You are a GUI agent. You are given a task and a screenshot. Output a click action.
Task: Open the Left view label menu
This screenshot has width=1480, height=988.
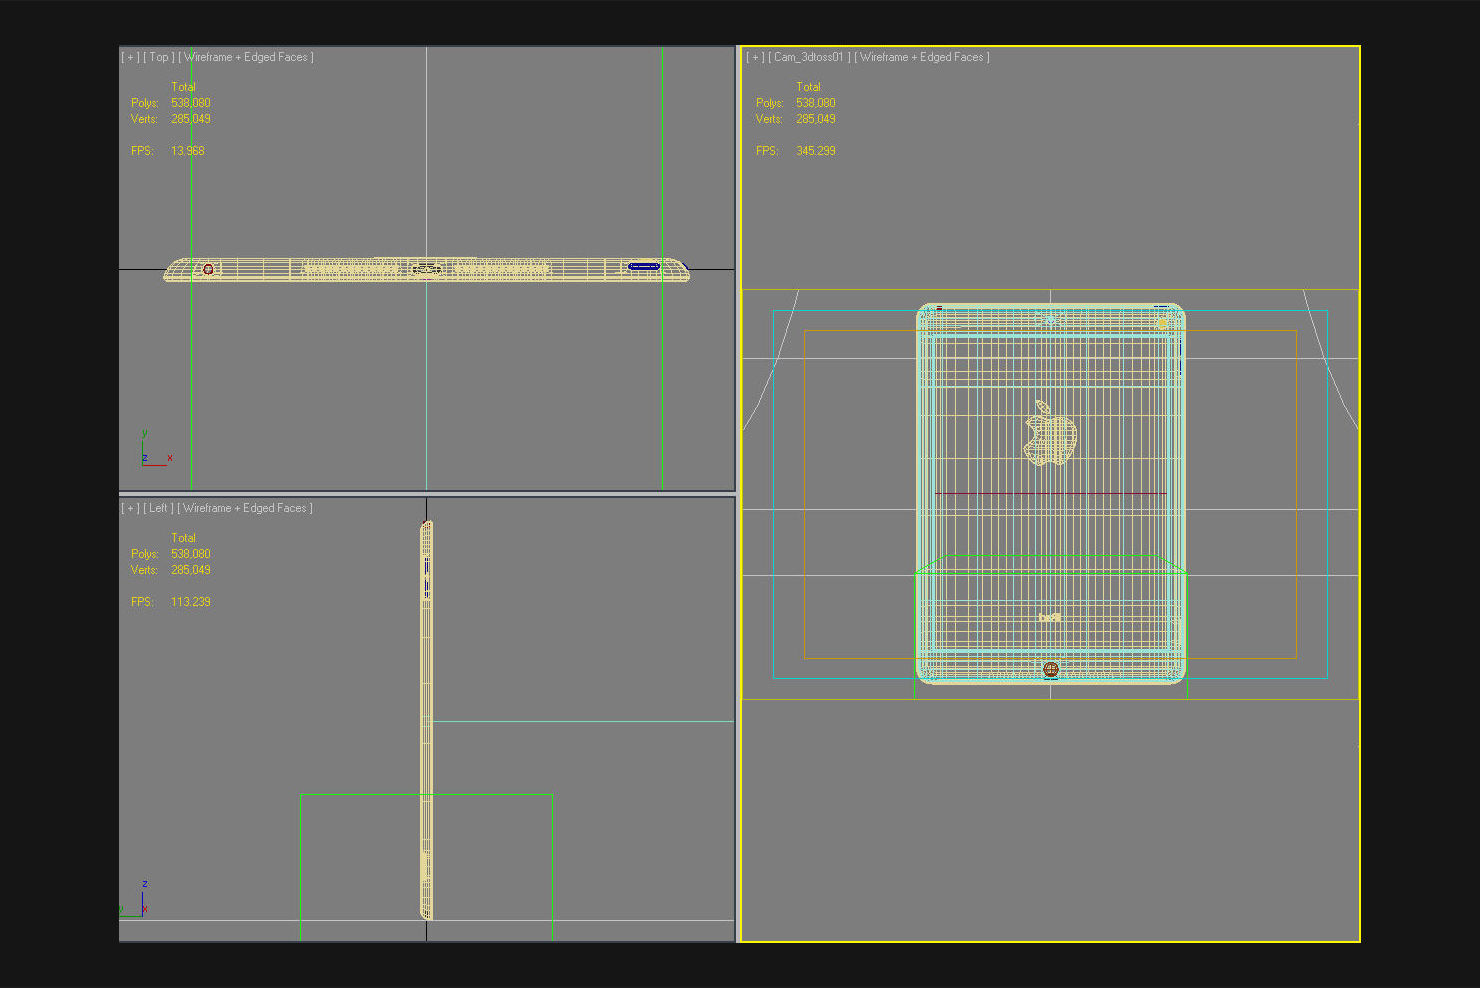click(158, 508)
